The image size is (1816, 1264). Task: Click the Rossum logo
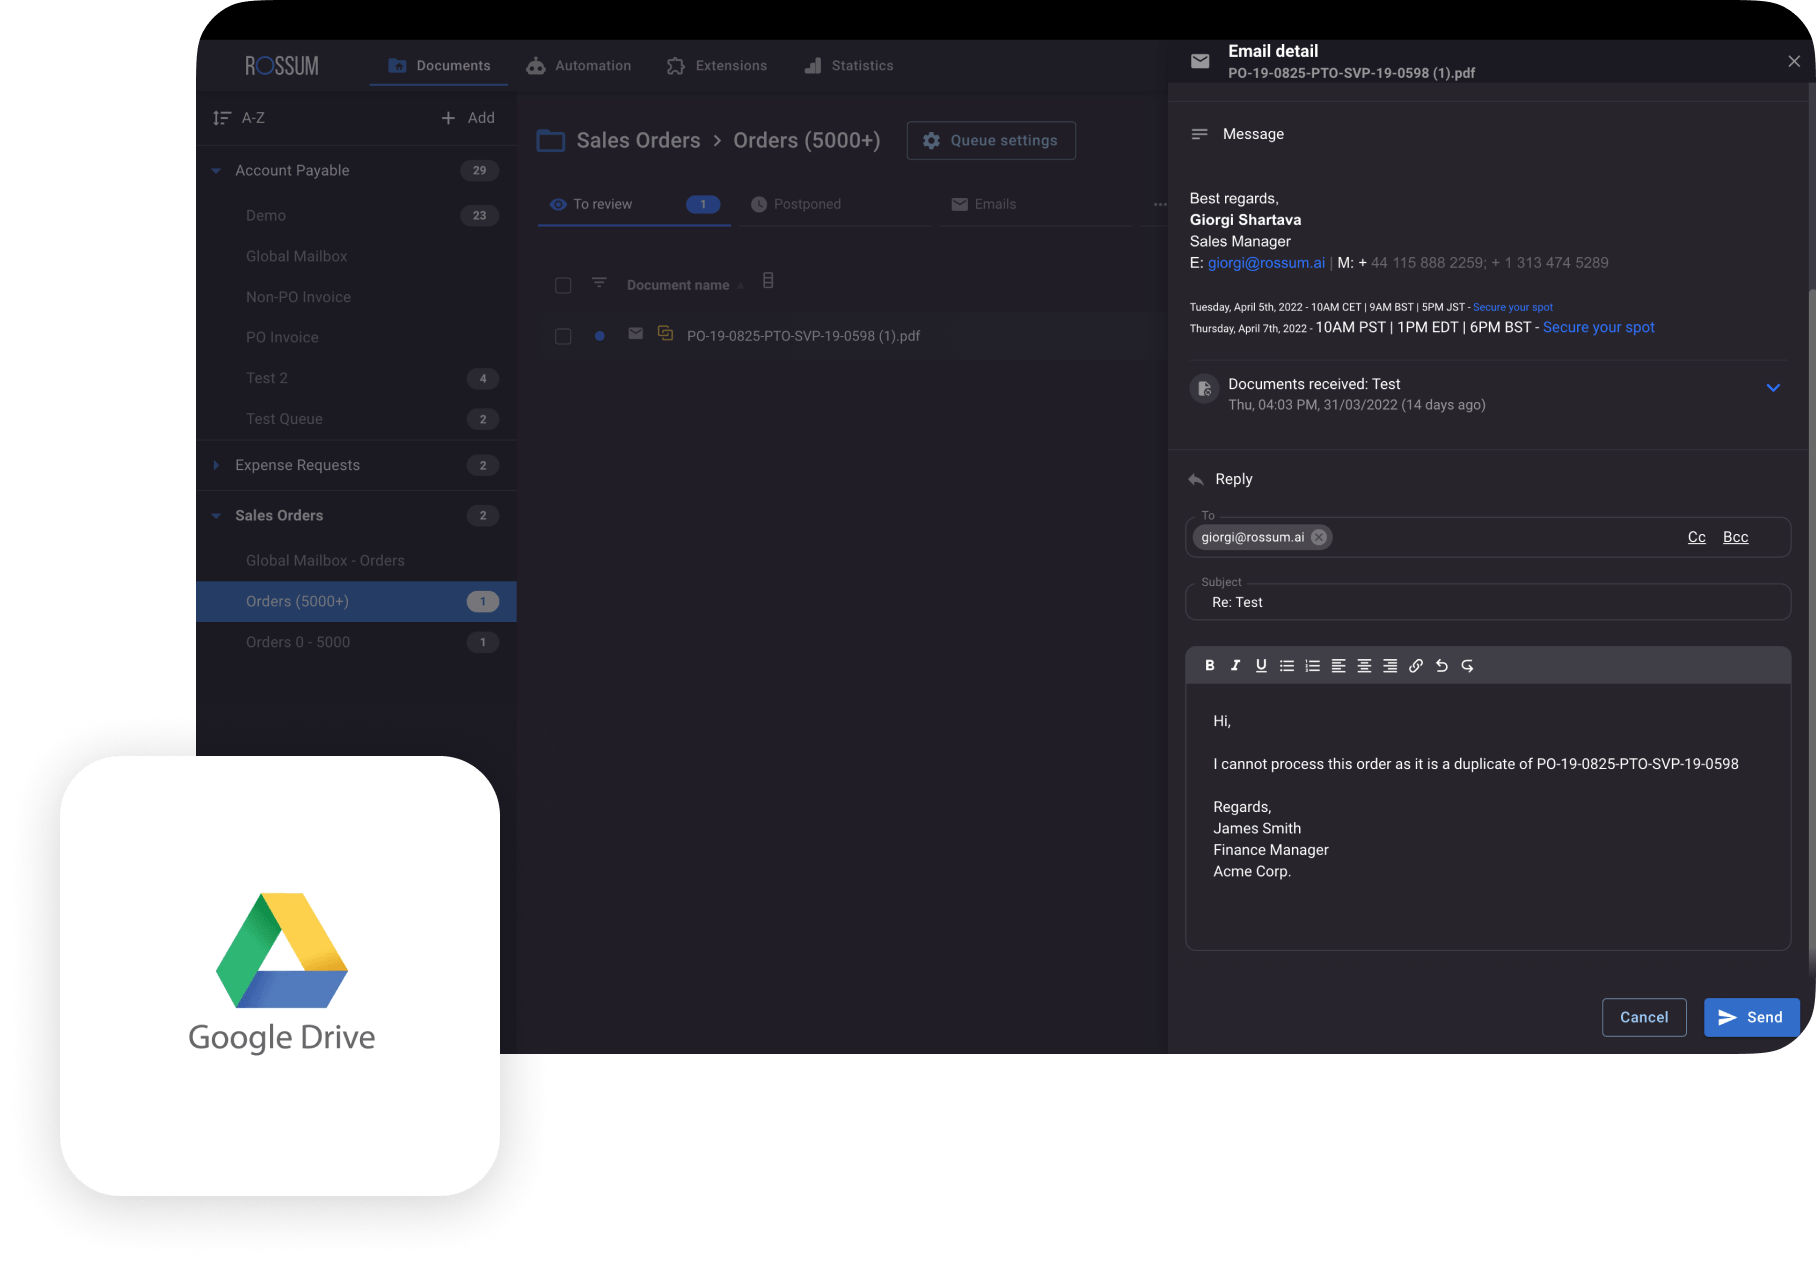coord(282,66)
